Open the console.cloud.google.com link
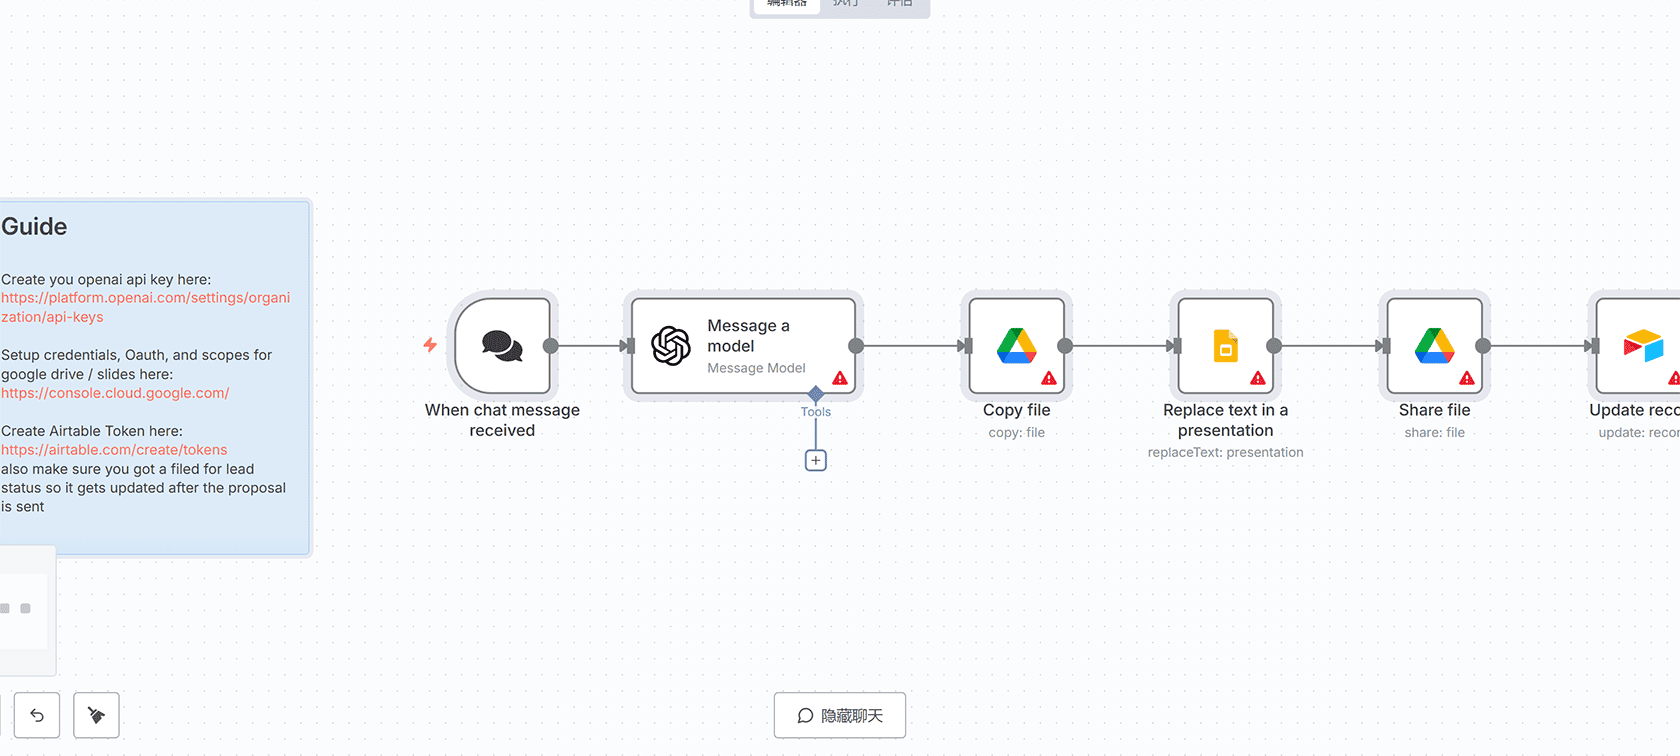 coord(115,393)
